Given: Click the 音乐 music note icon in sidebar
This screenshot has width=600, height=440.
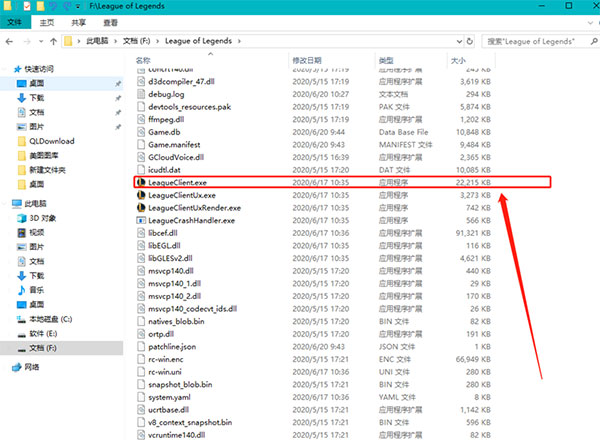Looking at the screenshot, I should (x=22, y=290).
